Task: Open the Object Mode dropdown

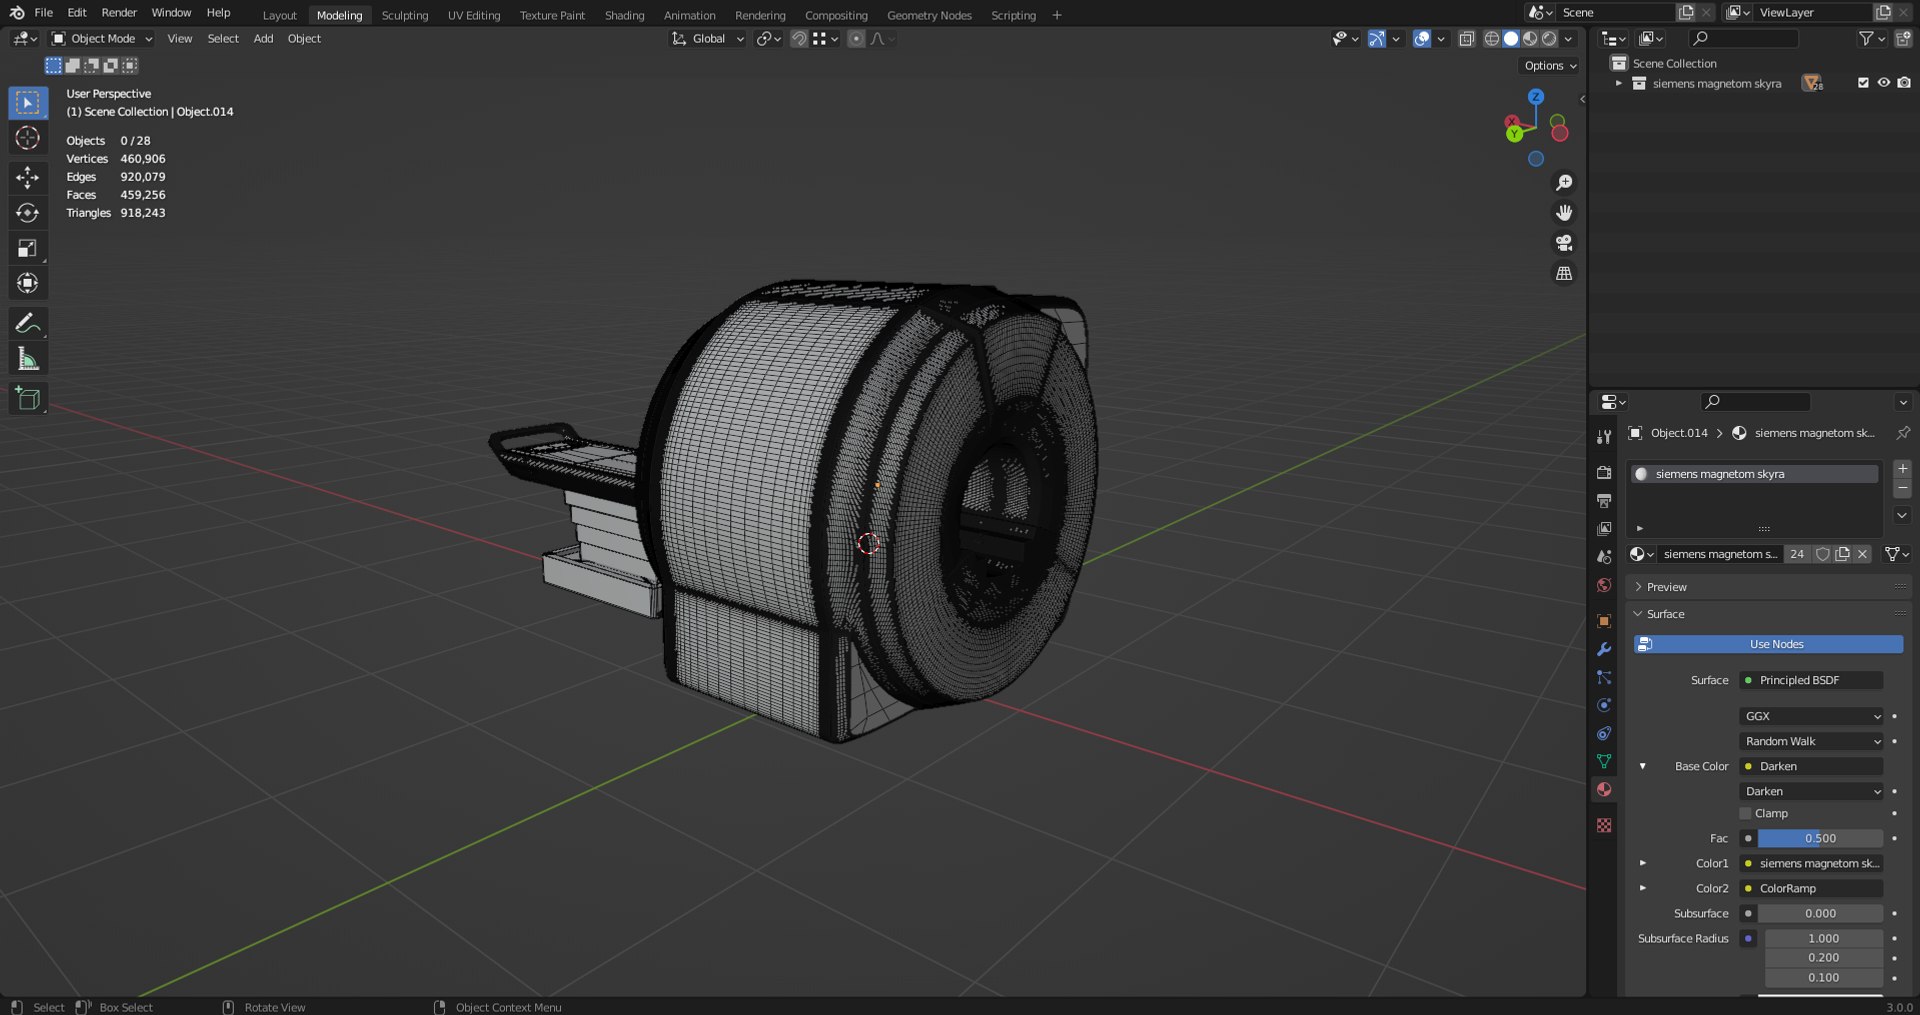Action: click(x=102, y=39)
